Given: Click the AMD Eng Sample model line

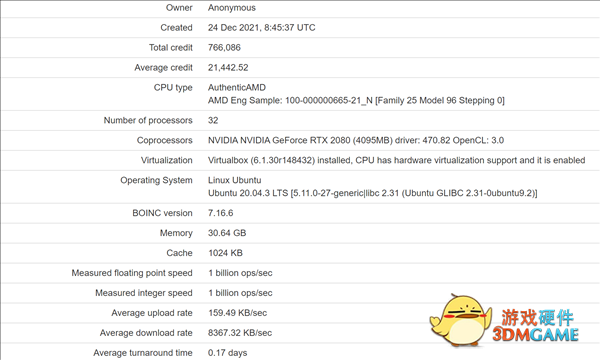Looking at the screenshot, I should tap(356, 100).
